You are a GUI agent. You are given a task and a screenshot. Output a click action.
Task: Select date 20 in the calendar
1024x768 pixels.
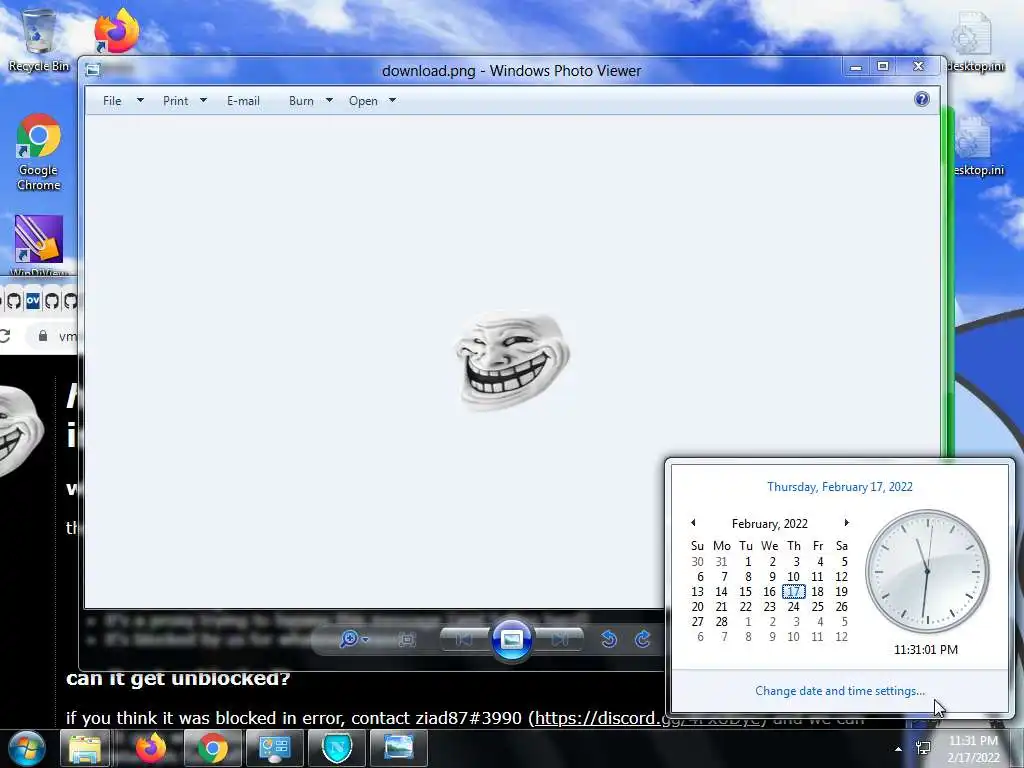pos(697,607)
